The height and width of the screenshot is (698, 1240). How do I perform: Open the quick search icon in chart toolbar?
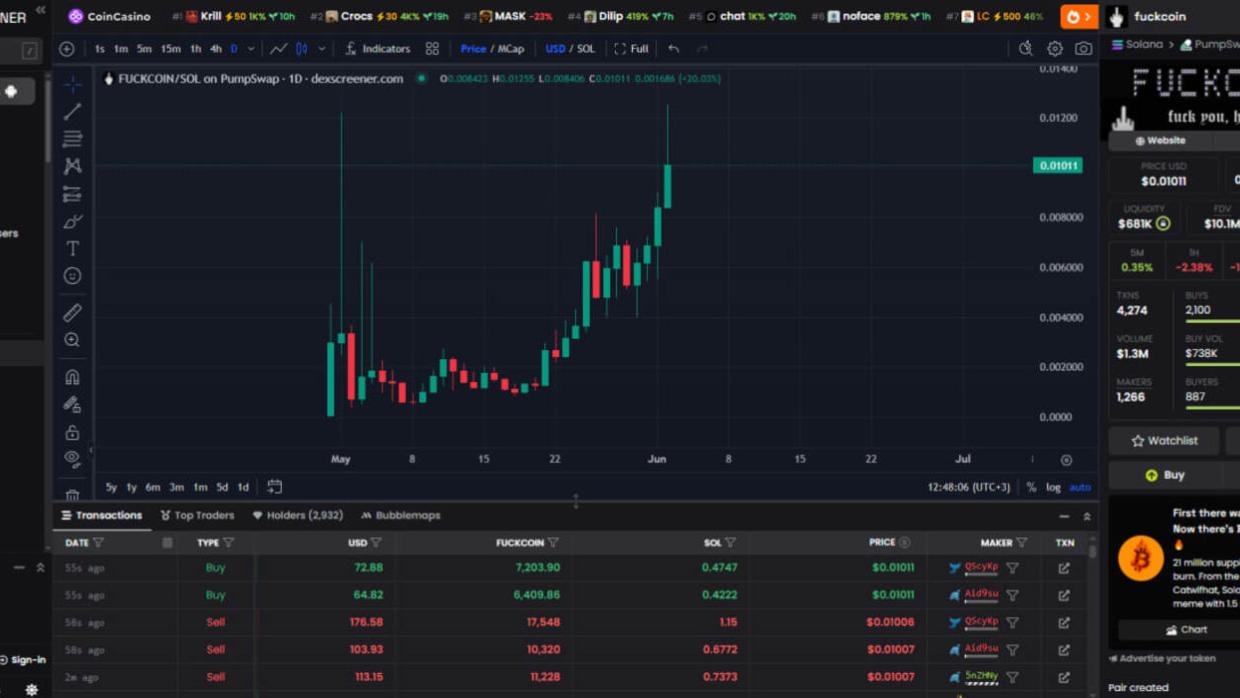(x=1025, y=48)
